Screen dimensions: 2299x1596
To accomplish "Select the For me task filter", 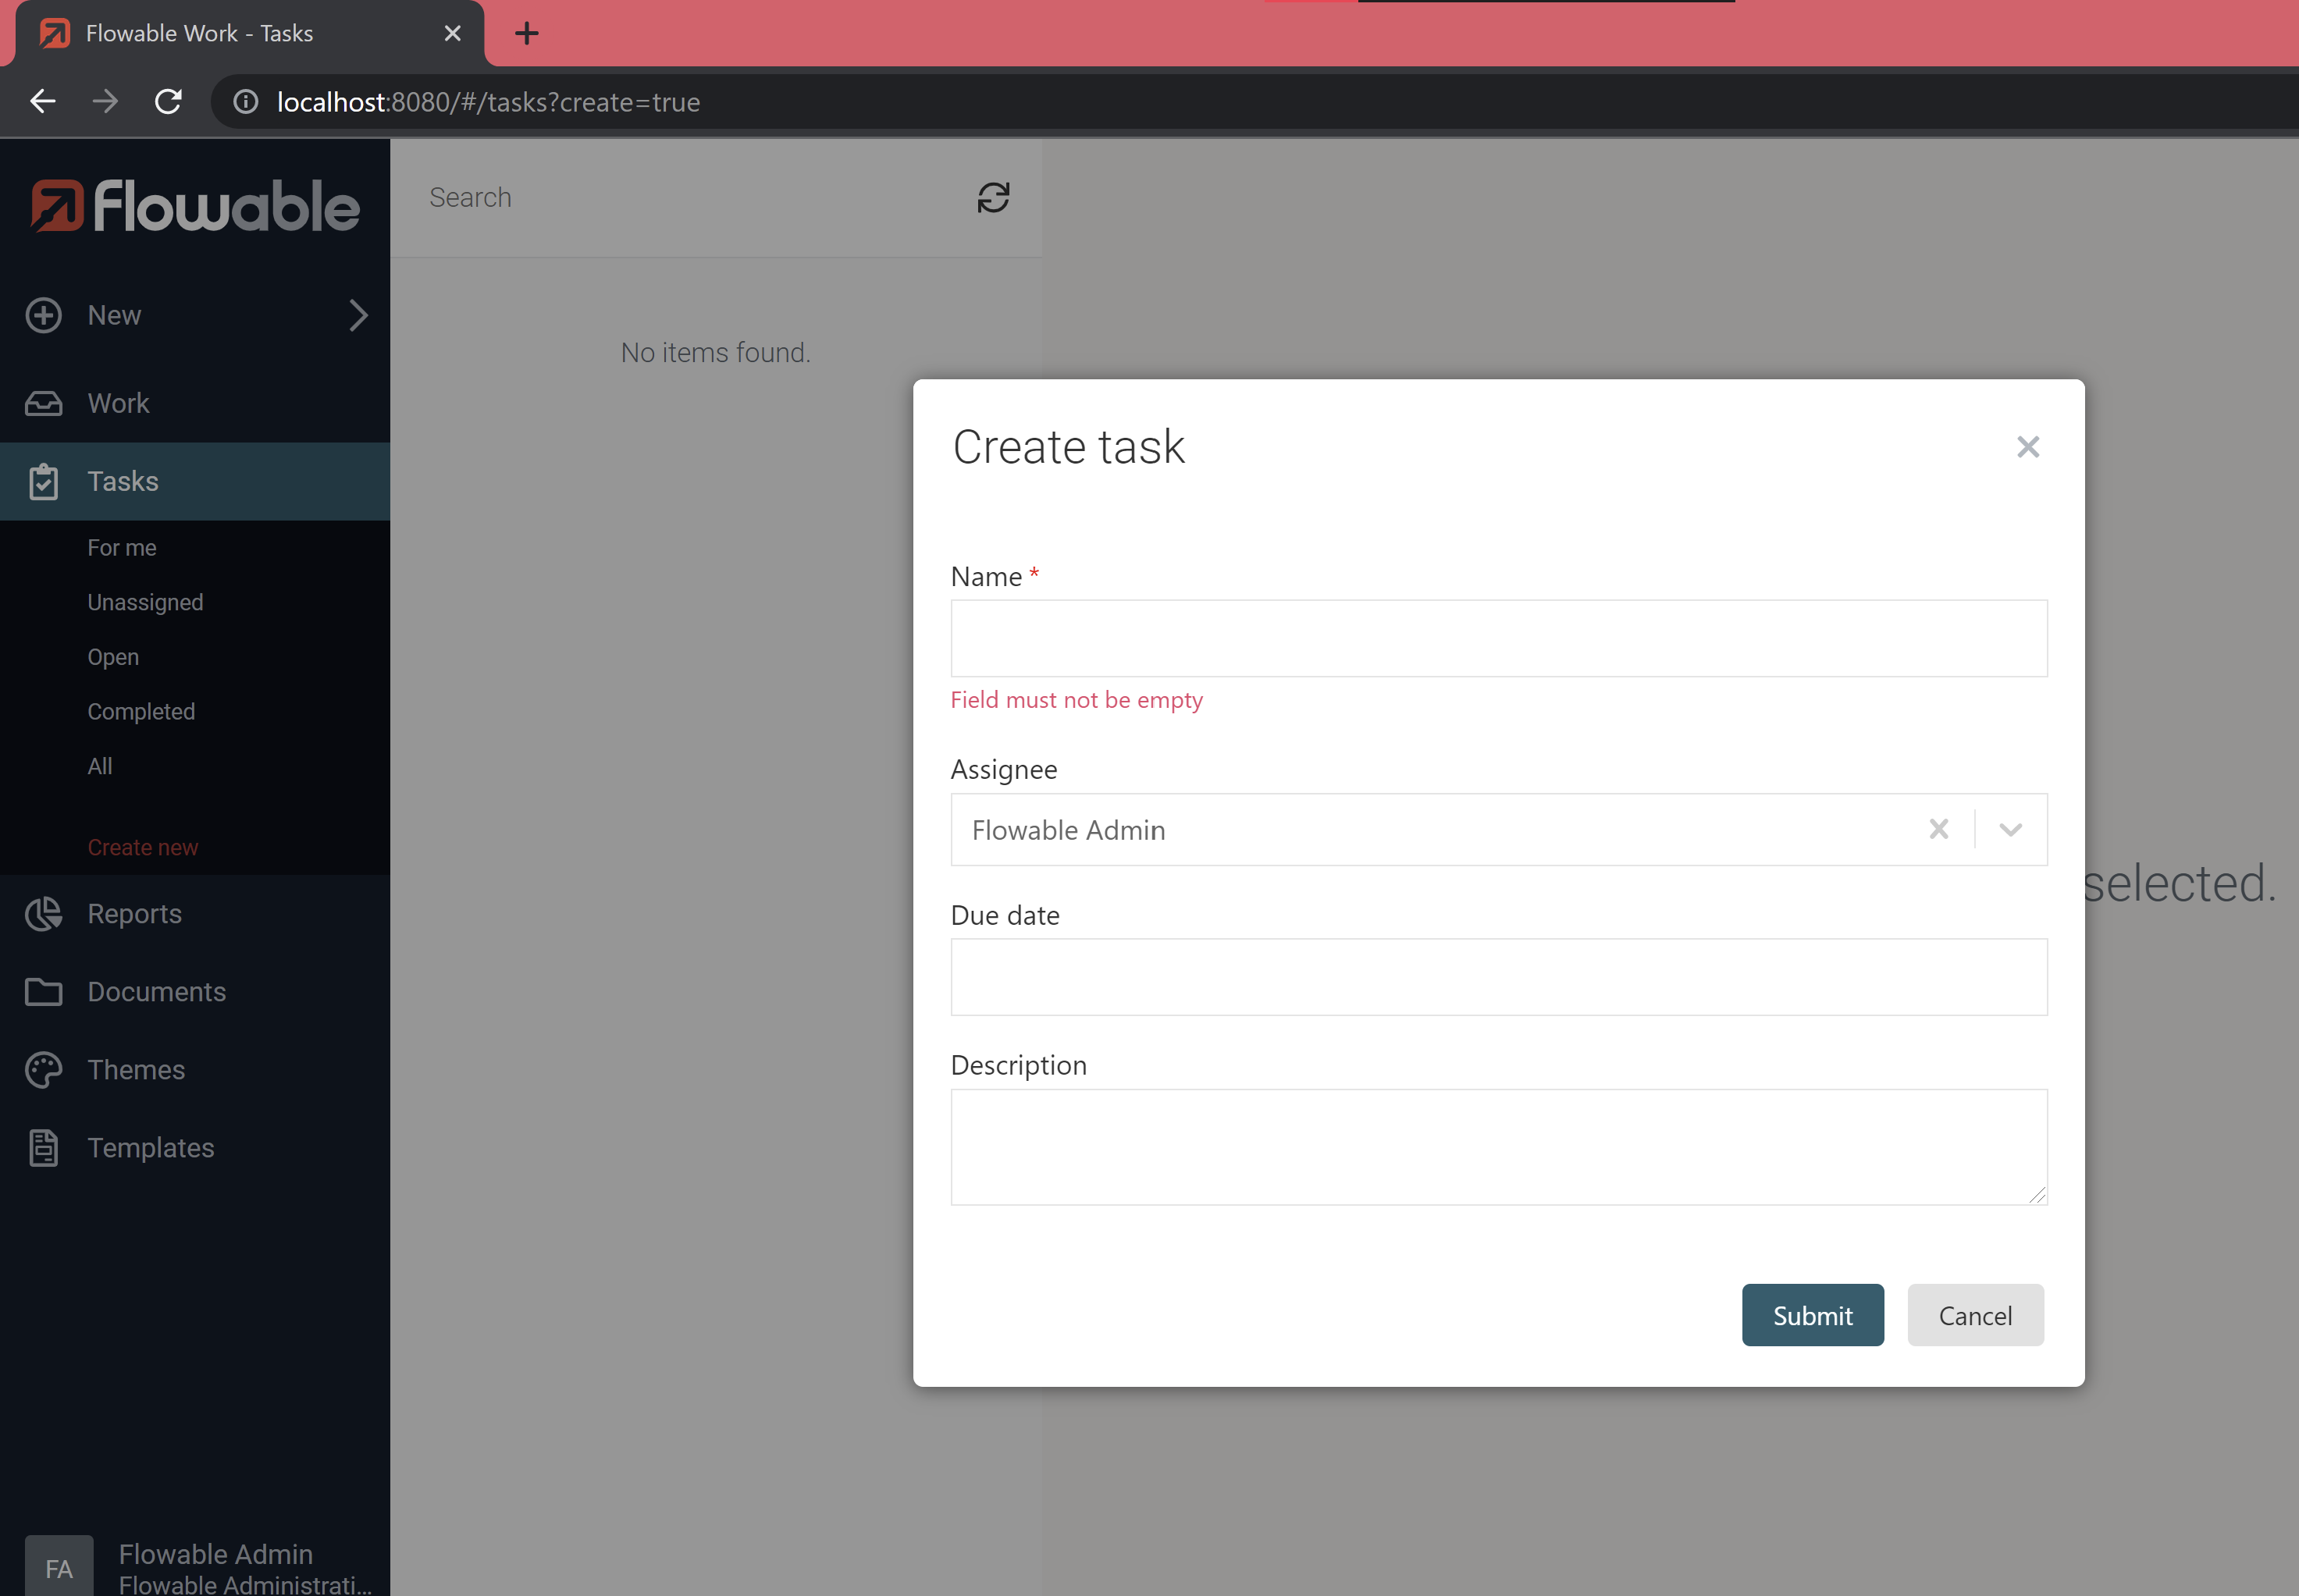I will [123, 546].
